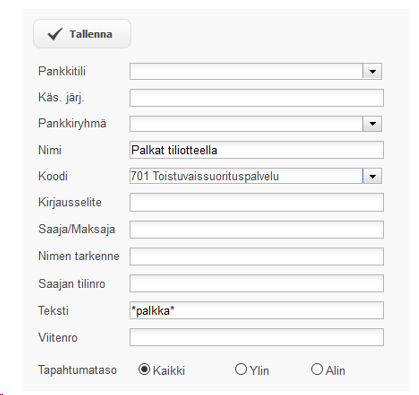Click the Teksti field containing *palkka*
Screen dimensions: 419x395
point(257,310)
